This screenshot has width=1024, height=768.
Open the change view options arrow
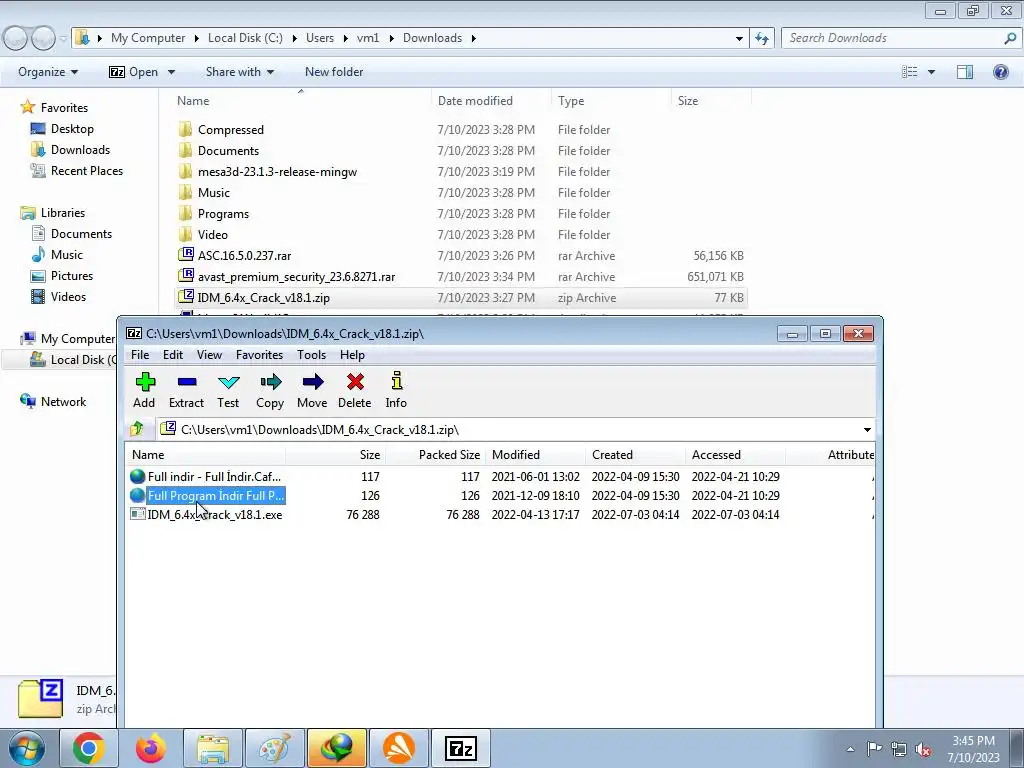click(x=931, y=72)
